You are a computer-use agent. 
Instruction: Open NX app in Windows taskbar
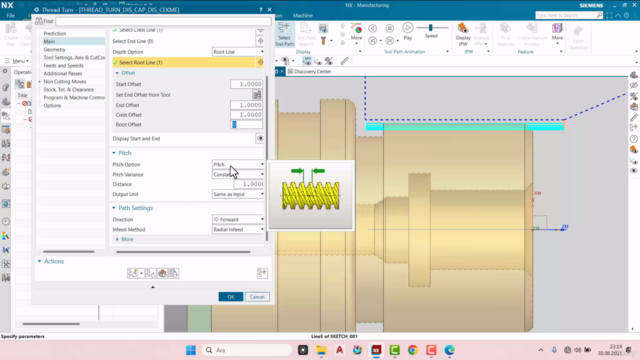(376, 350)
